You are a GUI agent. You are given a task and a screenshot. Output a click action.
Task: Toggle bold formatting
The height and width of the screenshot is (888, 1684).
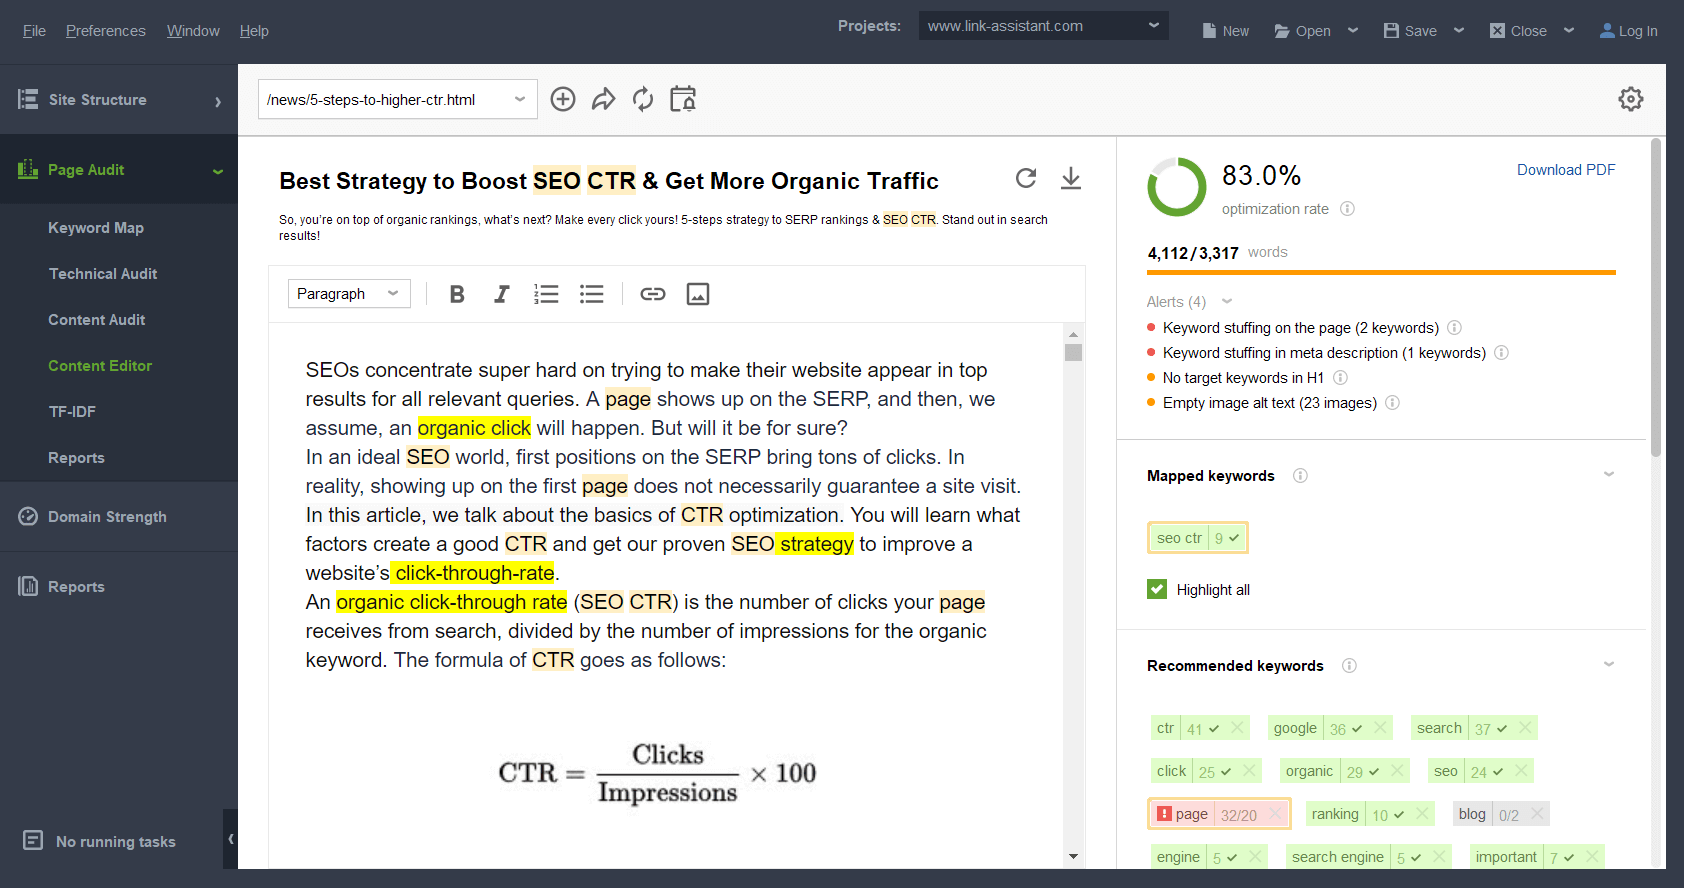(457, 294)
